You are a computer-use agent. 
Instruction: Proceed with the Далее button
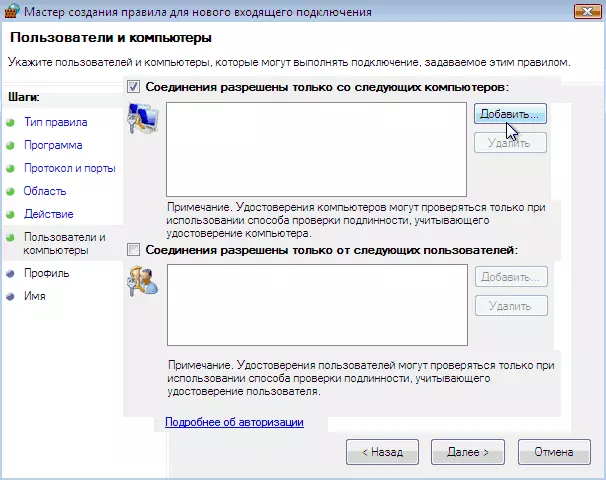[468, 452]
